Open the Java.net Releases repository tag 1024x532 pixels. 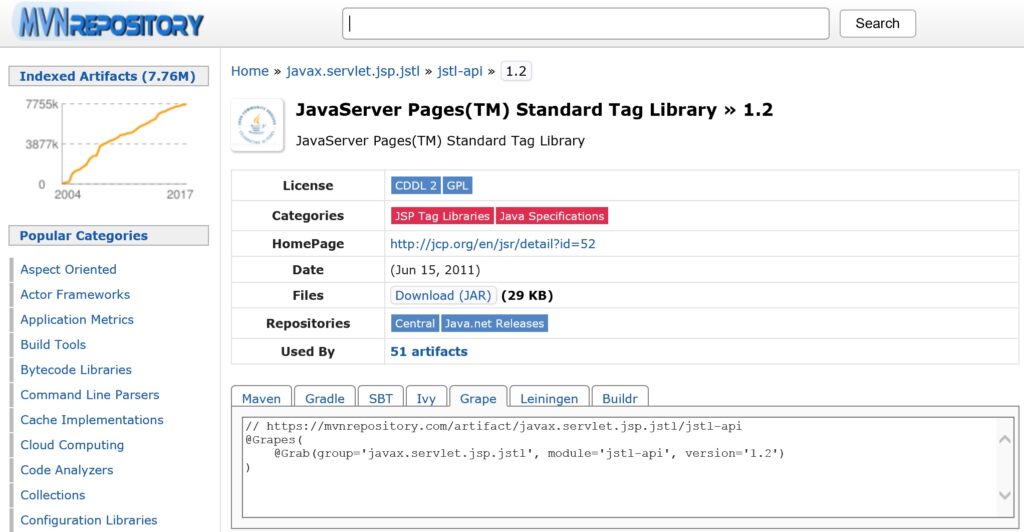[x=494, y=323]
